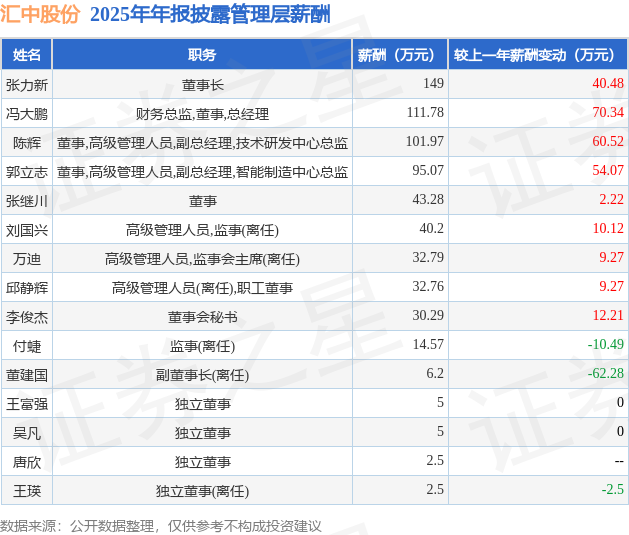Click the salary value 32.76
Screen dimensions: 629x535
(428, 286)
